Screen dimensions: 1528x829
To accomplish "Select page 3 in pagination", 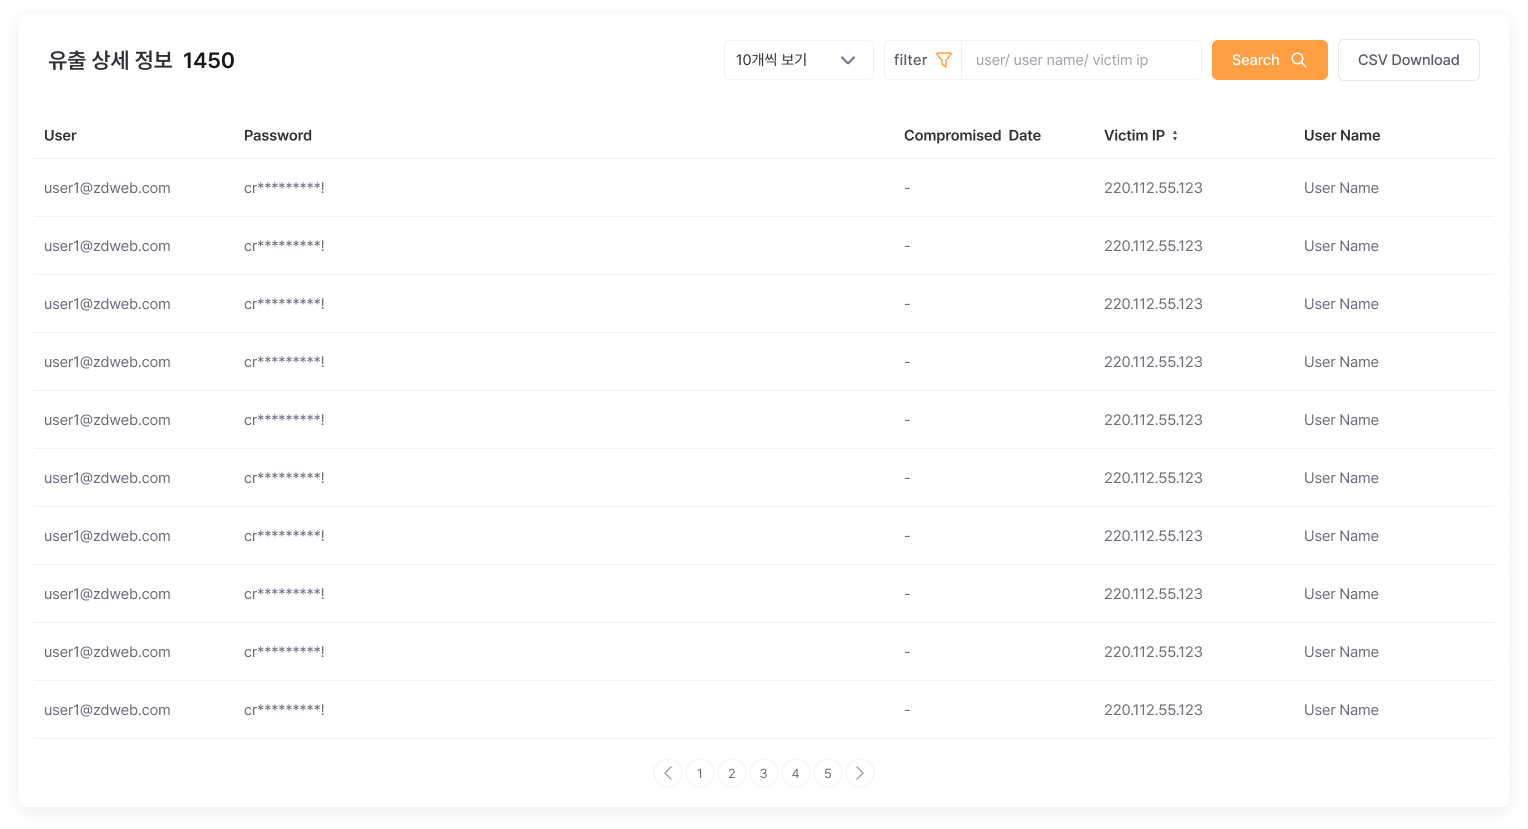I will pyautogui.click(x=764, y=773).
